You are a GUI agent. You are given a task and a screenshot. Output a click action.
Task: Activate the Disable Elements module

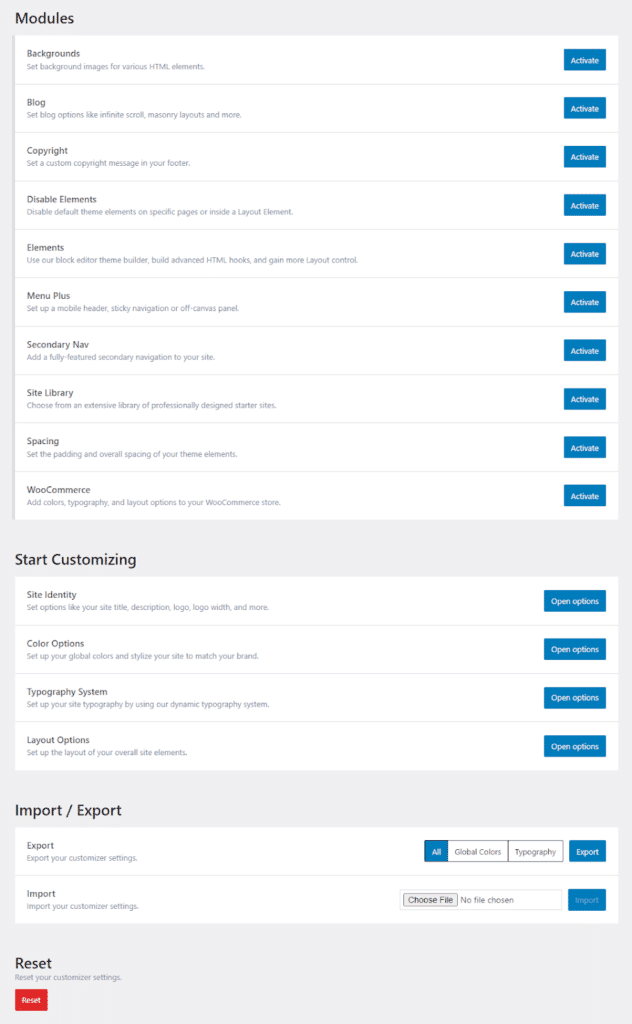584,205
